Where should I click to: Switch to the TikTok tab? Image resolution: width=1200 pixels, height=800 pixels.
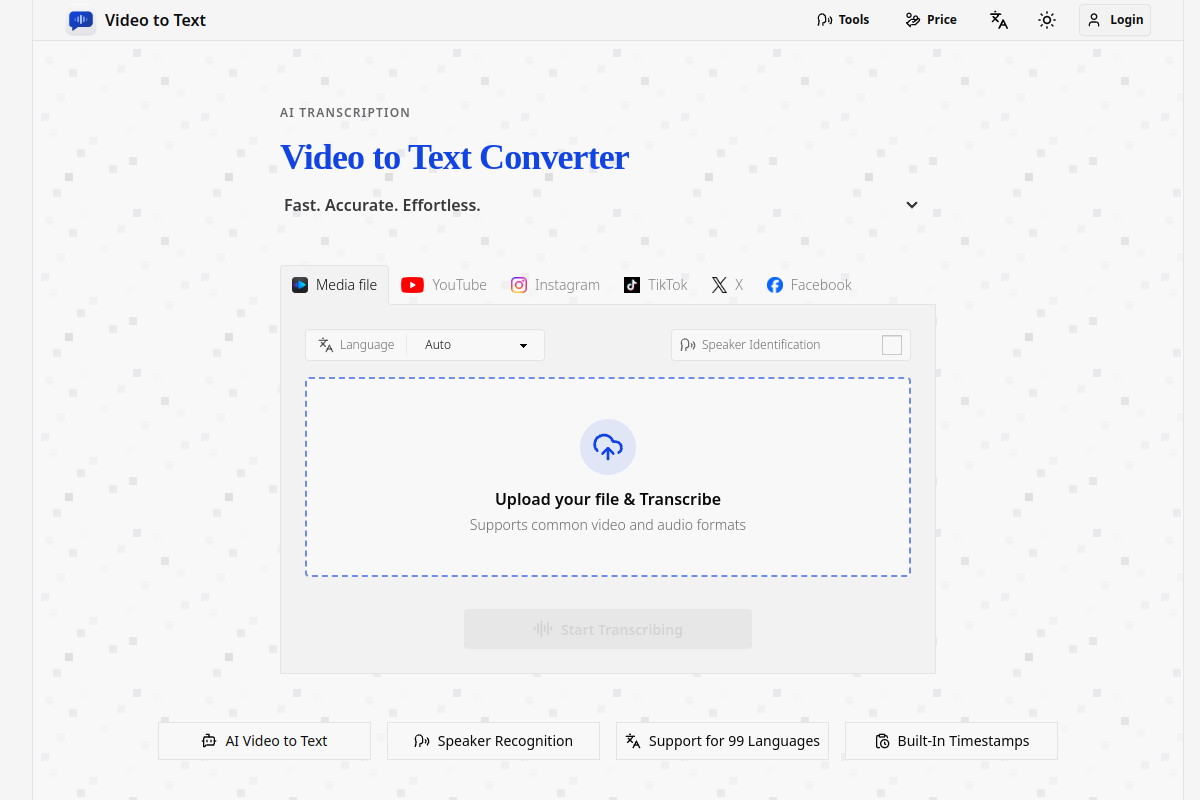[x=656, y=285]
